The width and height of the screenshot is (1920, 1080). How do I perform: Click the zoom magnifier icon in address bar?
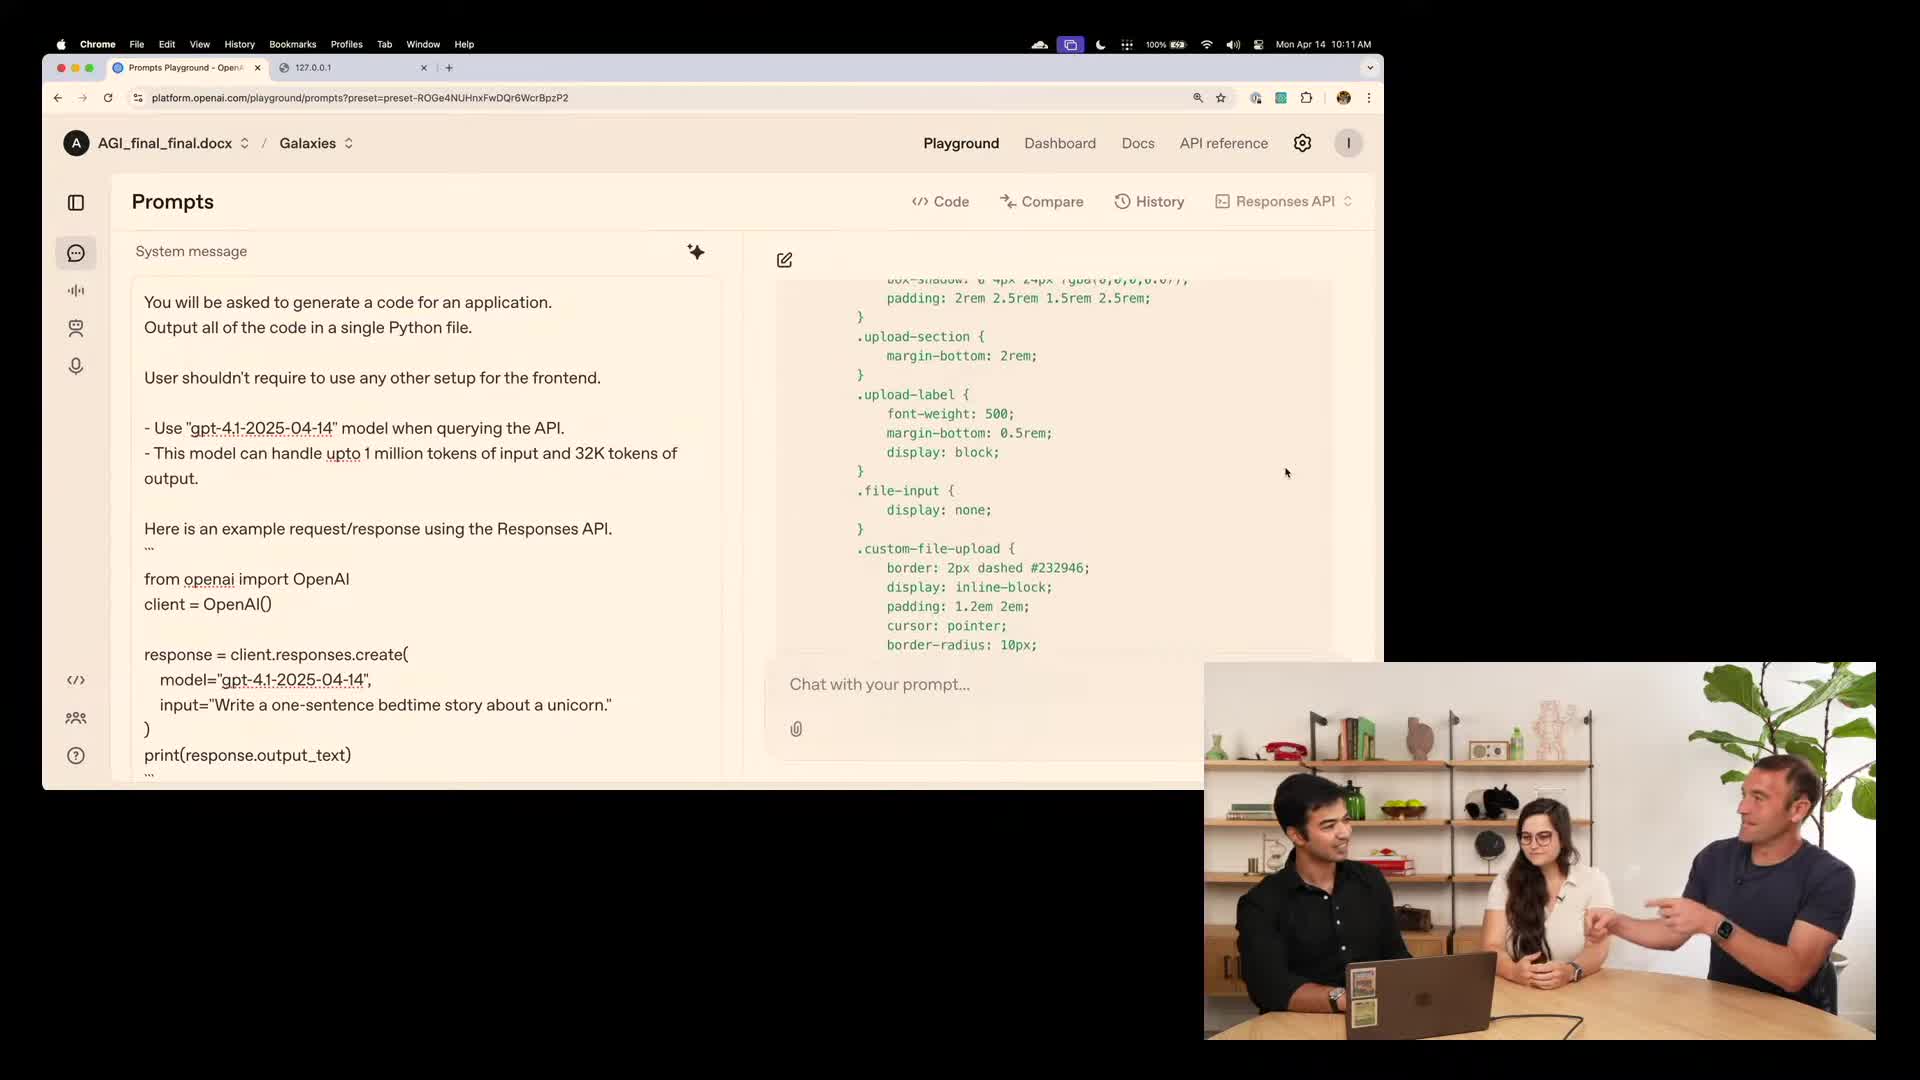[1198, 98]
